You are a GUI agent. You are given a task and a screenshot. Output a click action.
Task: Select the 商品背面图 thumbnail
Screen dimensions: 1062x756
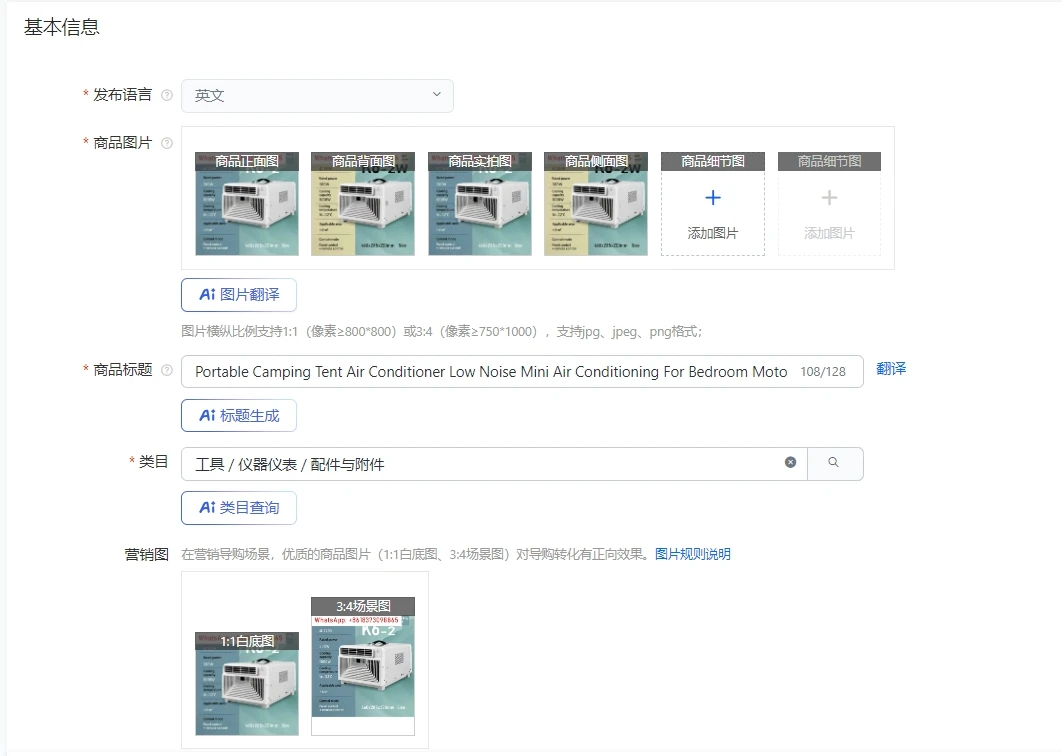[x=363, y=204]
